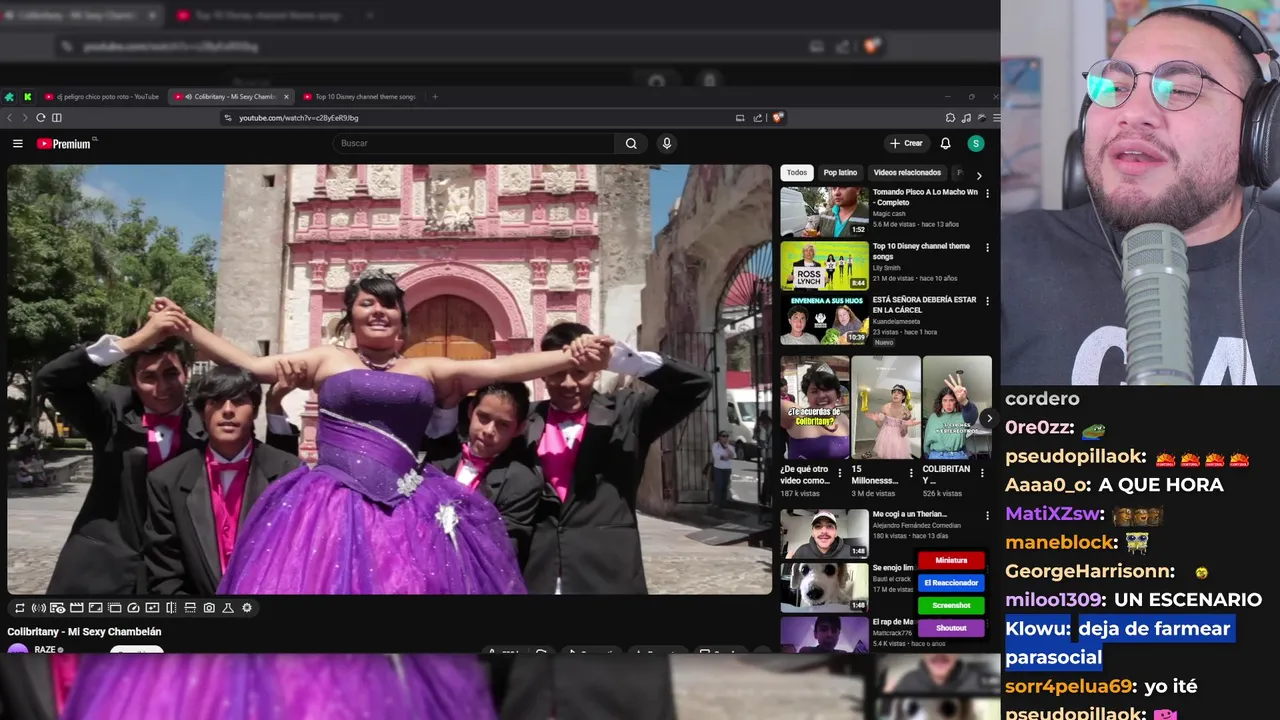Click the YouTube Buscar search field

[474, 143]
